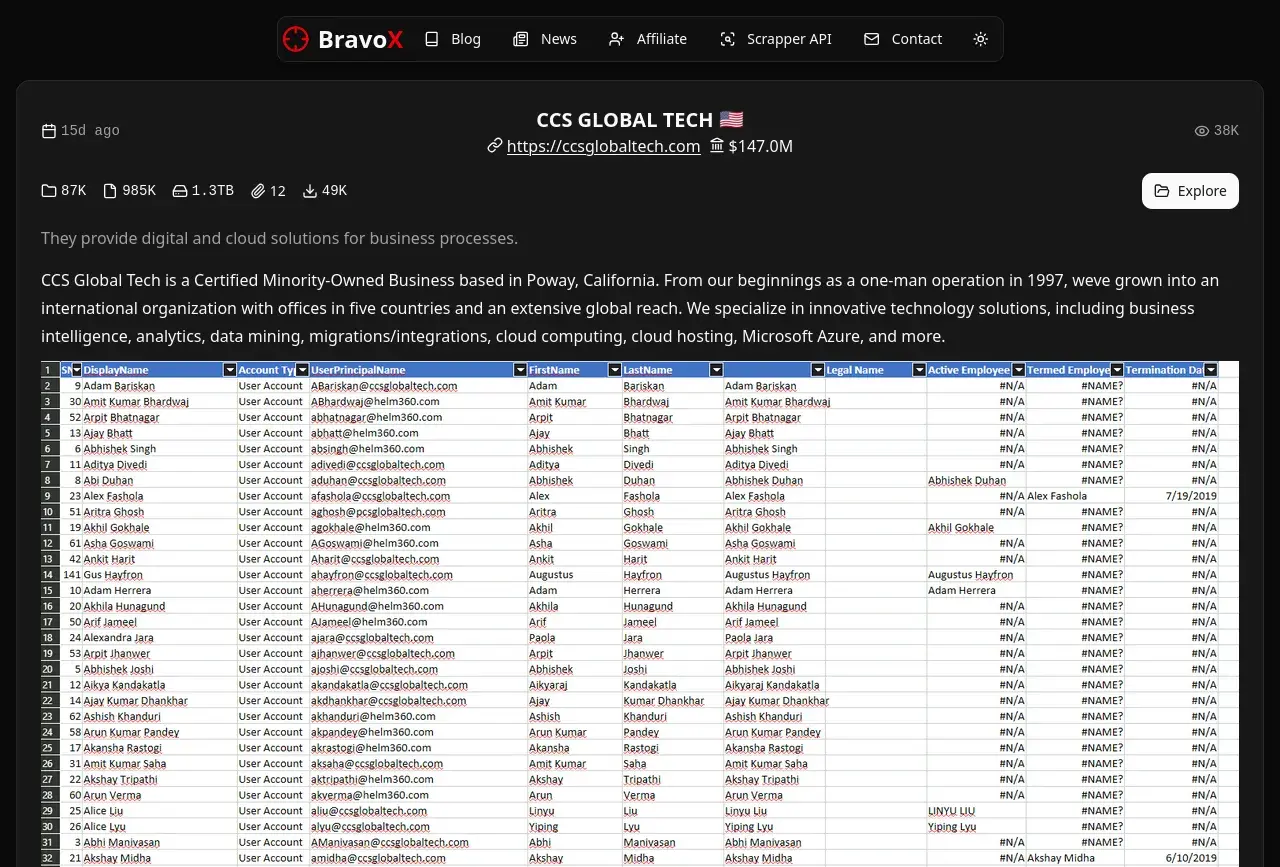The image size is (1280, 867).
Task: Open the Contact page
Action: click(903, 39)
